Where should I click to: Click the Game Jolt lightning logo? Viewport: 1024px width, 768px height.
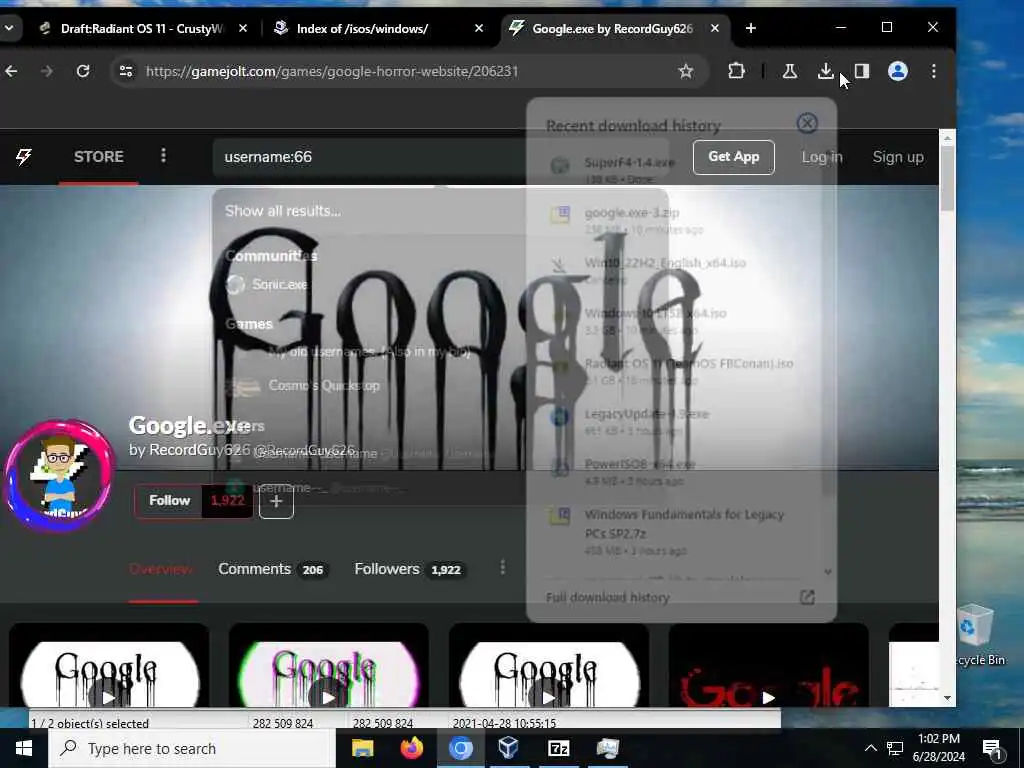tap(24, 157)
